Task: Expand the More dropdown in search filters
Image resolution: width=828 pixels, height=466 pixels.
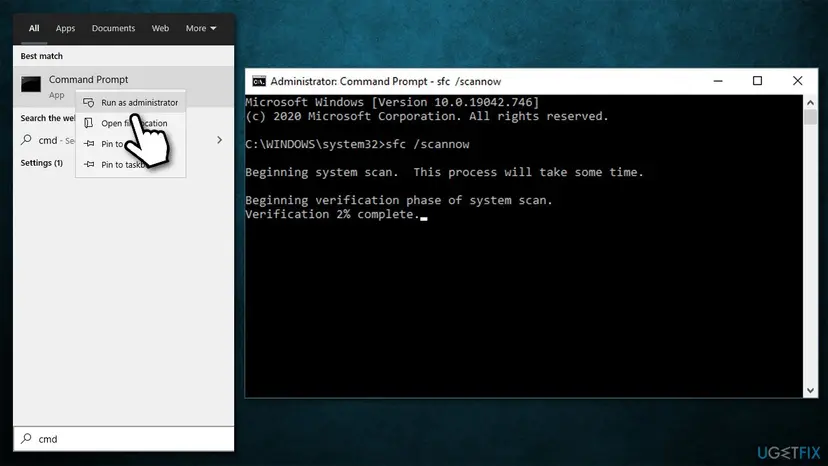Action: (201, 29)
